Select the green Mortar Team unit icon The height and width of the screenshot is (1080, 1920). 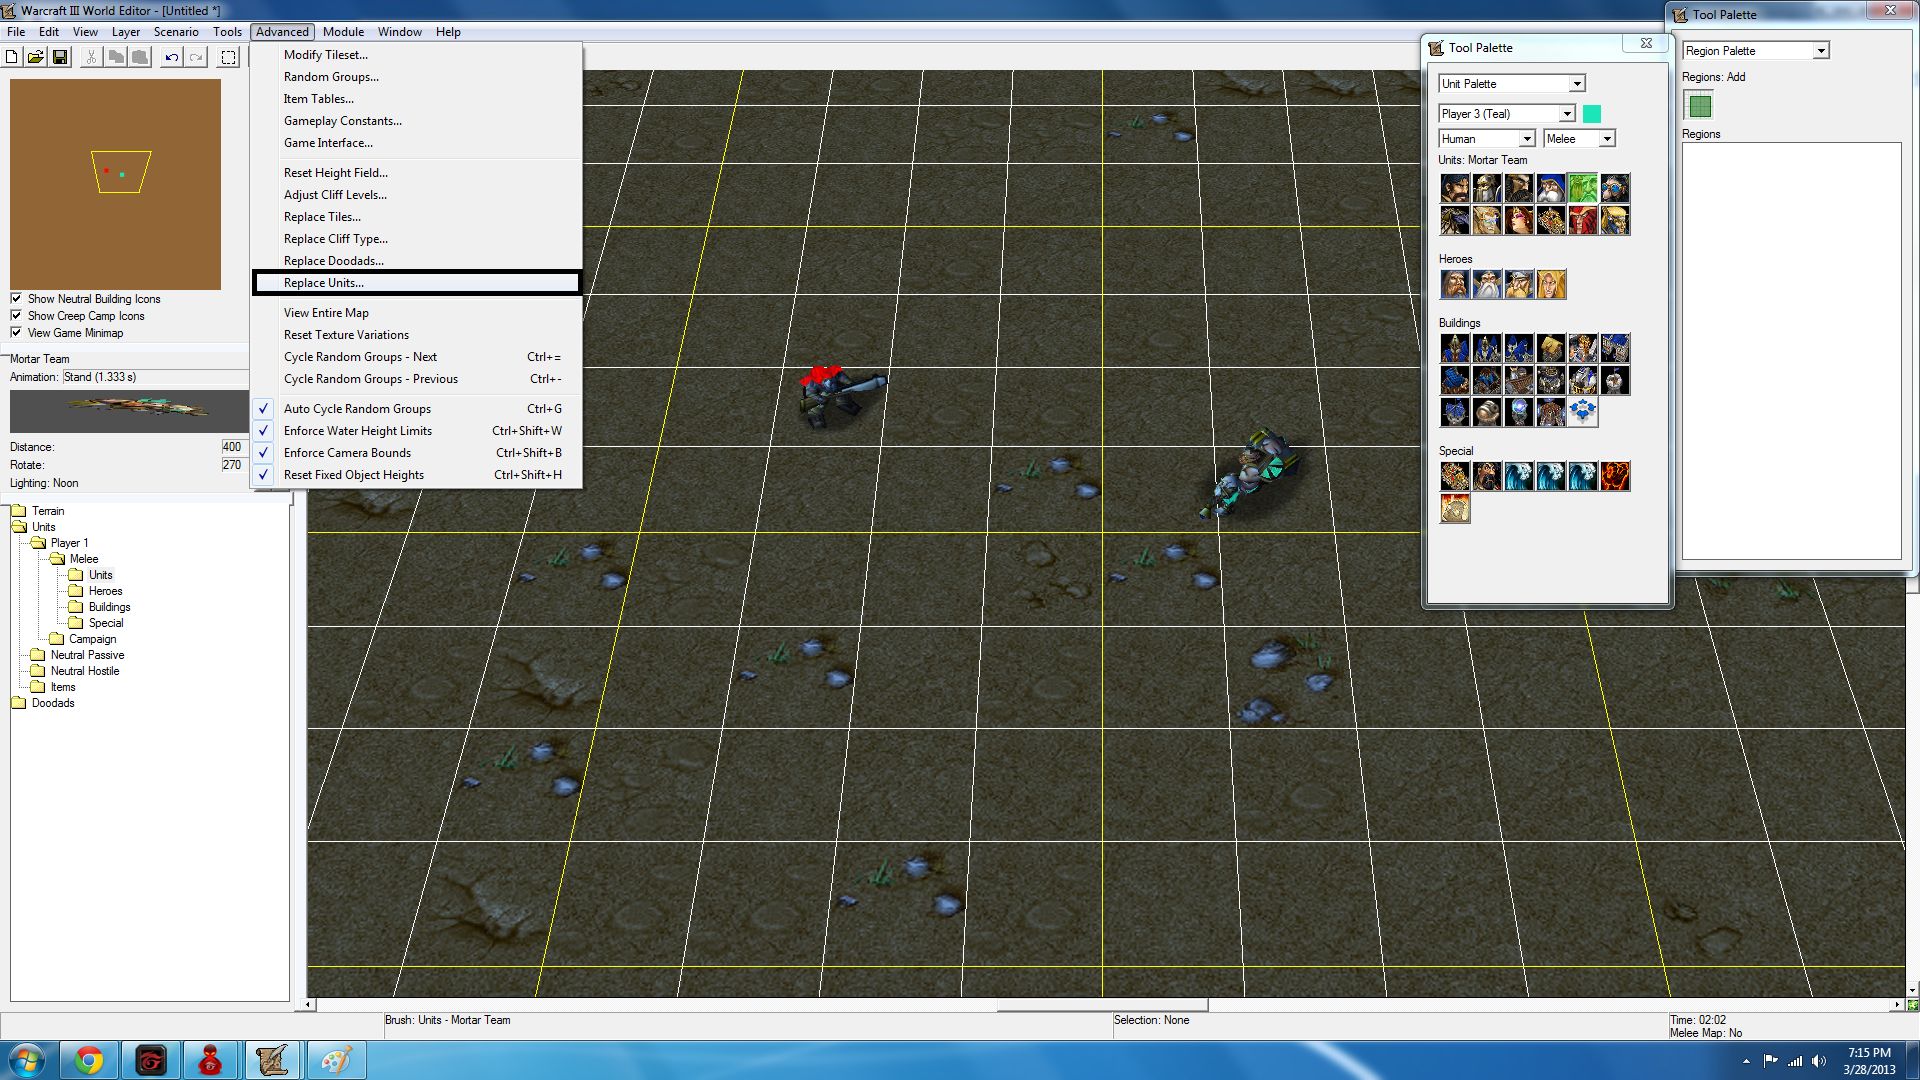pos(1583,188)
